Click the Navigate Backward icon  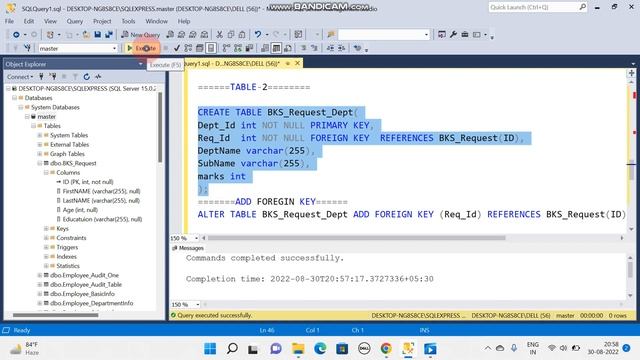point(16,35)
